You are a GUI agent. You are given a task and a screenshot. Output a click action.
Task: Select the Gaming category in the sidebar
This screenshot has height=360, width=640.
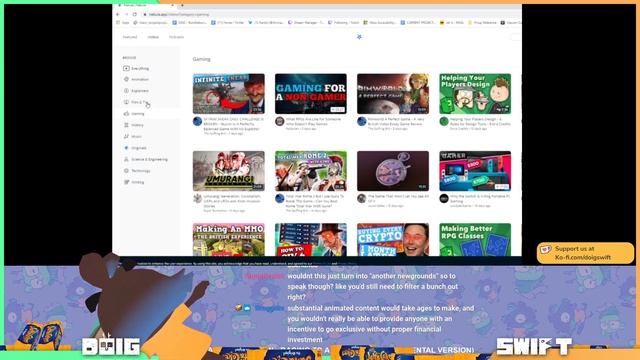(x=134, y=113)
